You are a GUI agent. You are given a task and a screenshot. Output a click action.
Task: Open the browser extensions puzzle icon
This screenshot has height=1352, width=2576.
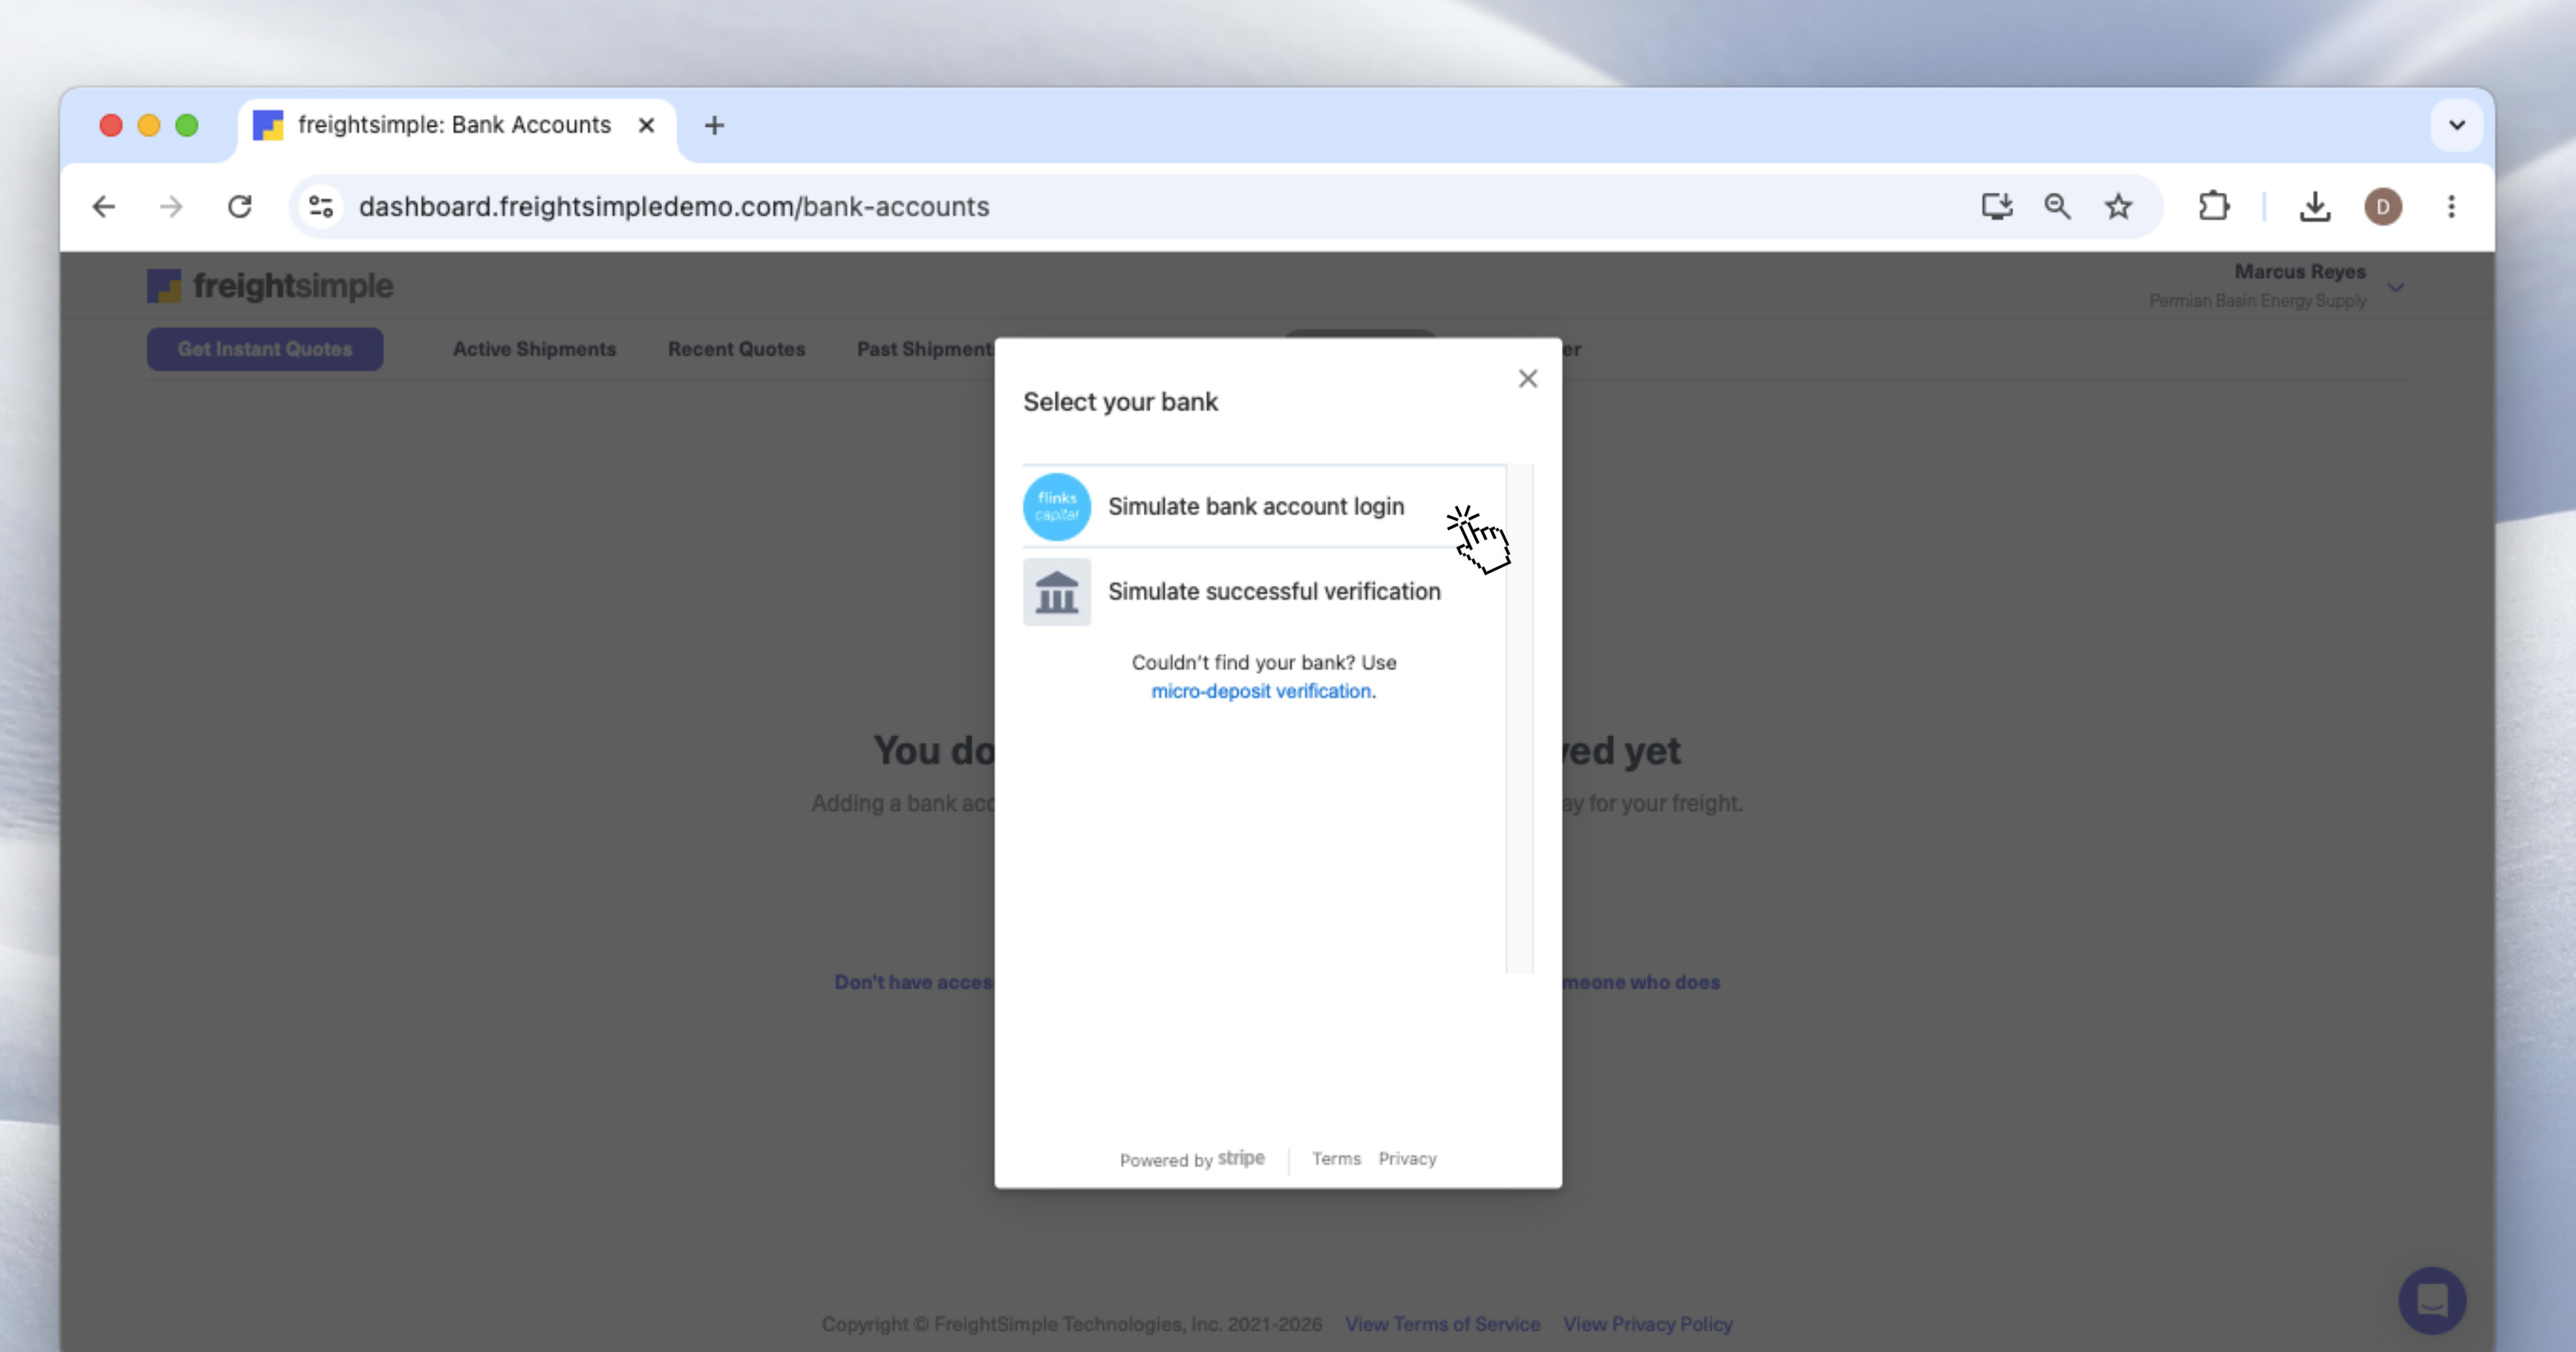coord(2214,207)
